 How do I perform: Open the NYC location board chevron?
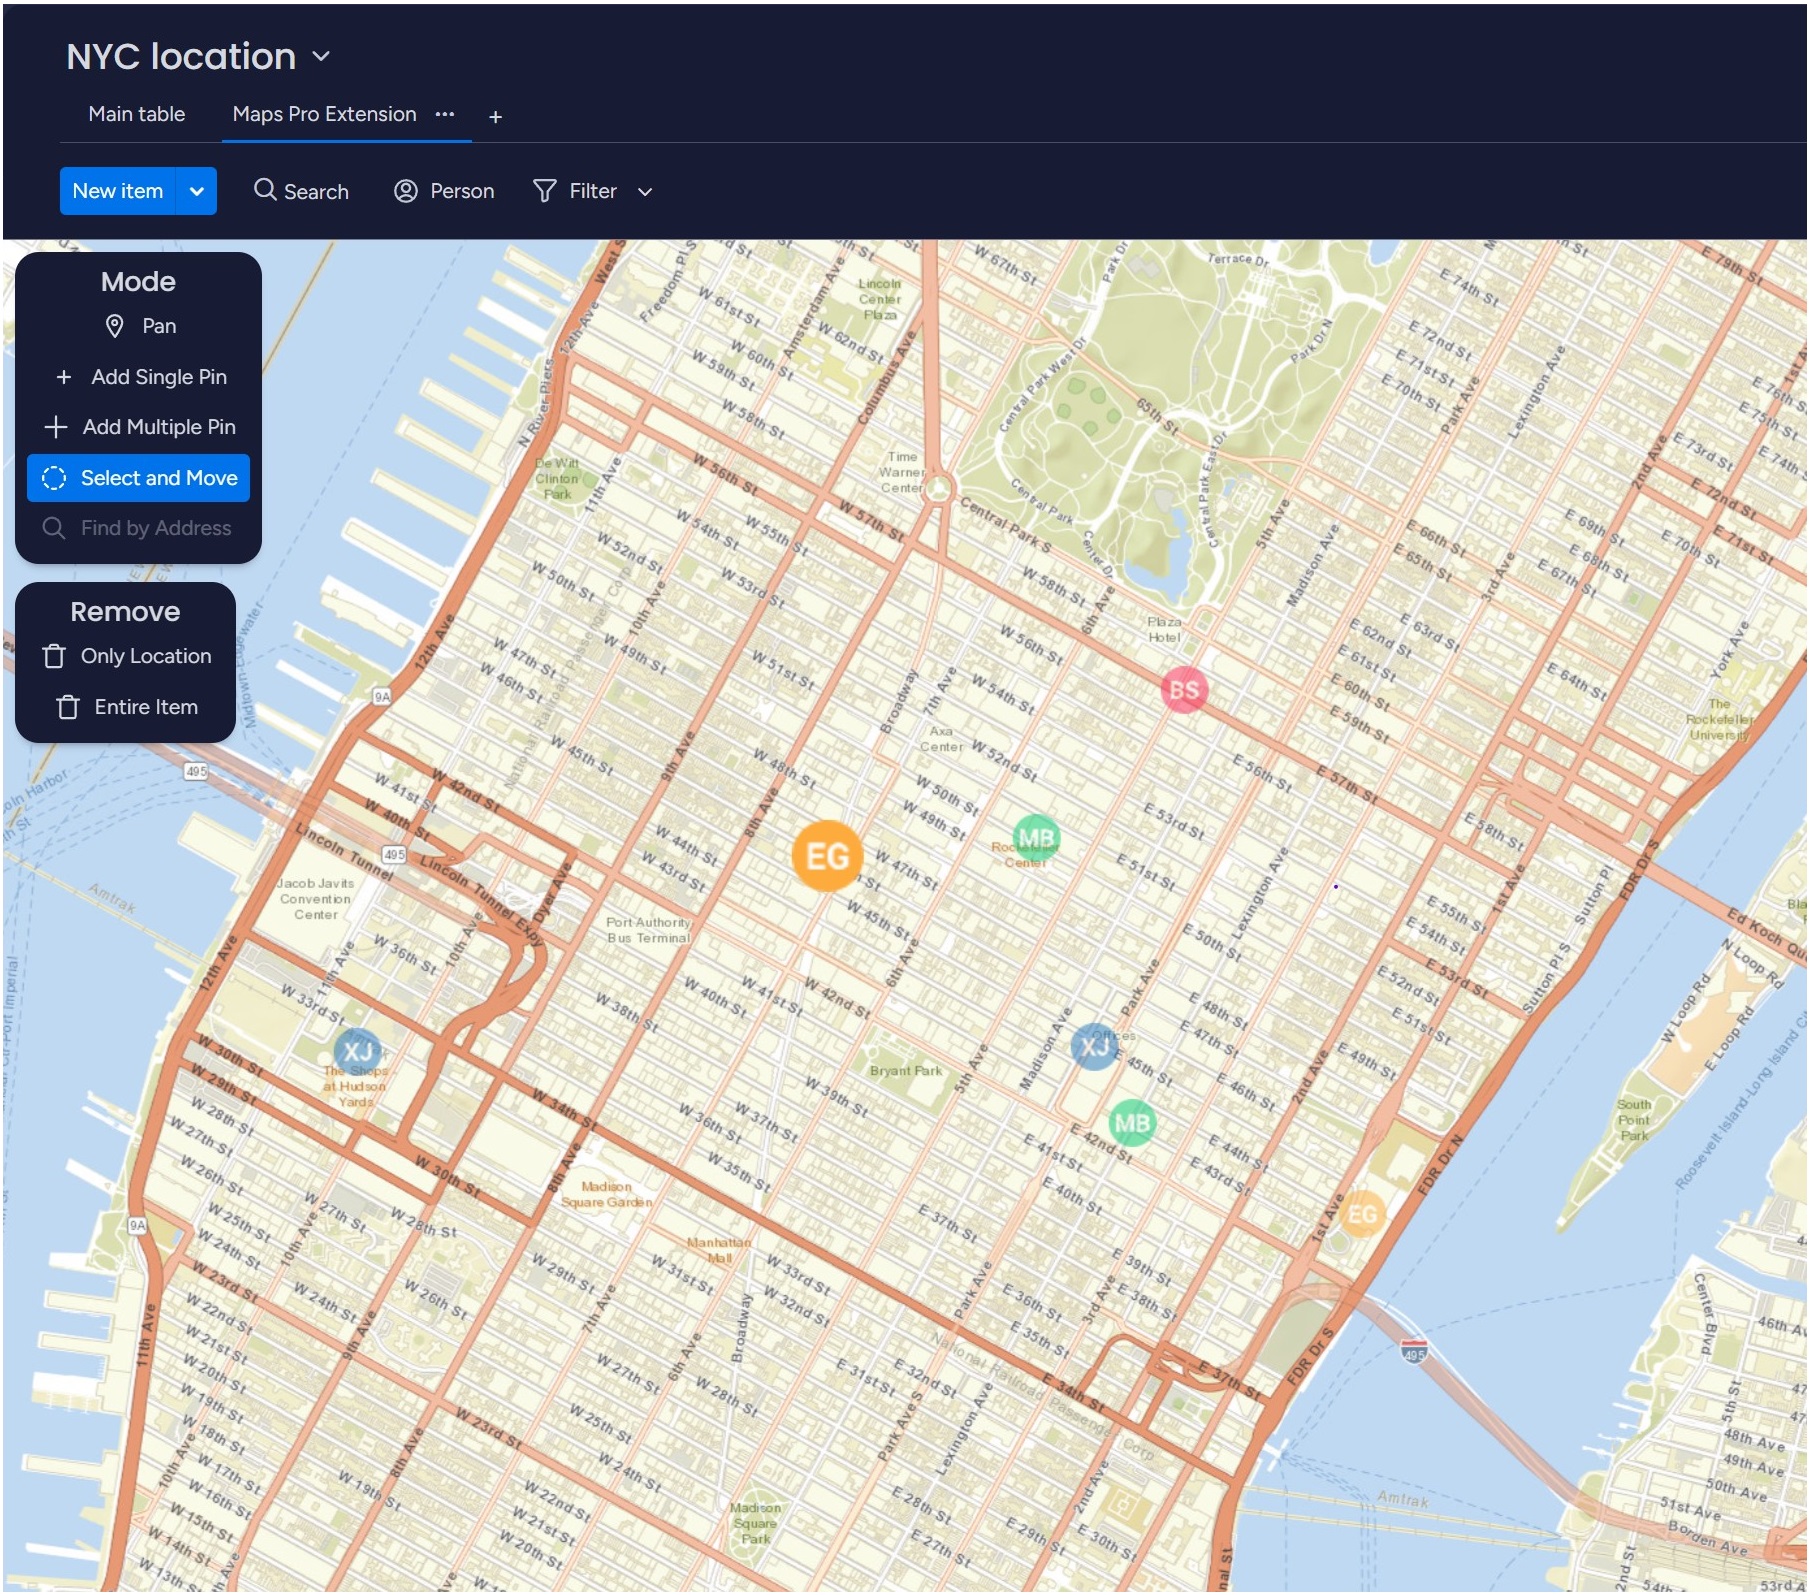pyautogui.click(x=321, y=57)
